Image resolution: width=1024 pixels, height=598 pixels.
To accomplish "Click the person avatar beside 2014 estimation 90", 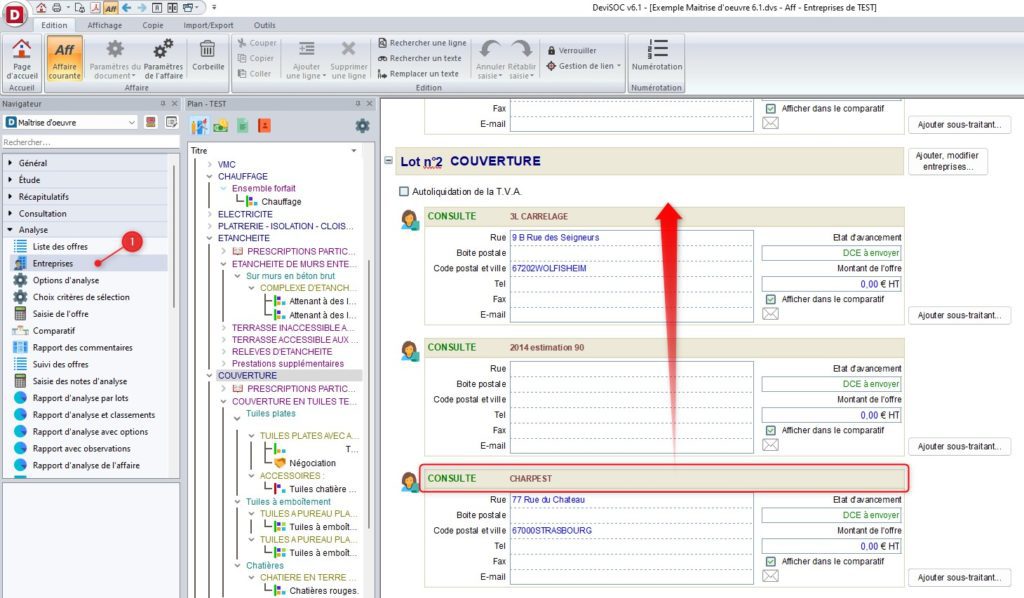I will (410, 351).
